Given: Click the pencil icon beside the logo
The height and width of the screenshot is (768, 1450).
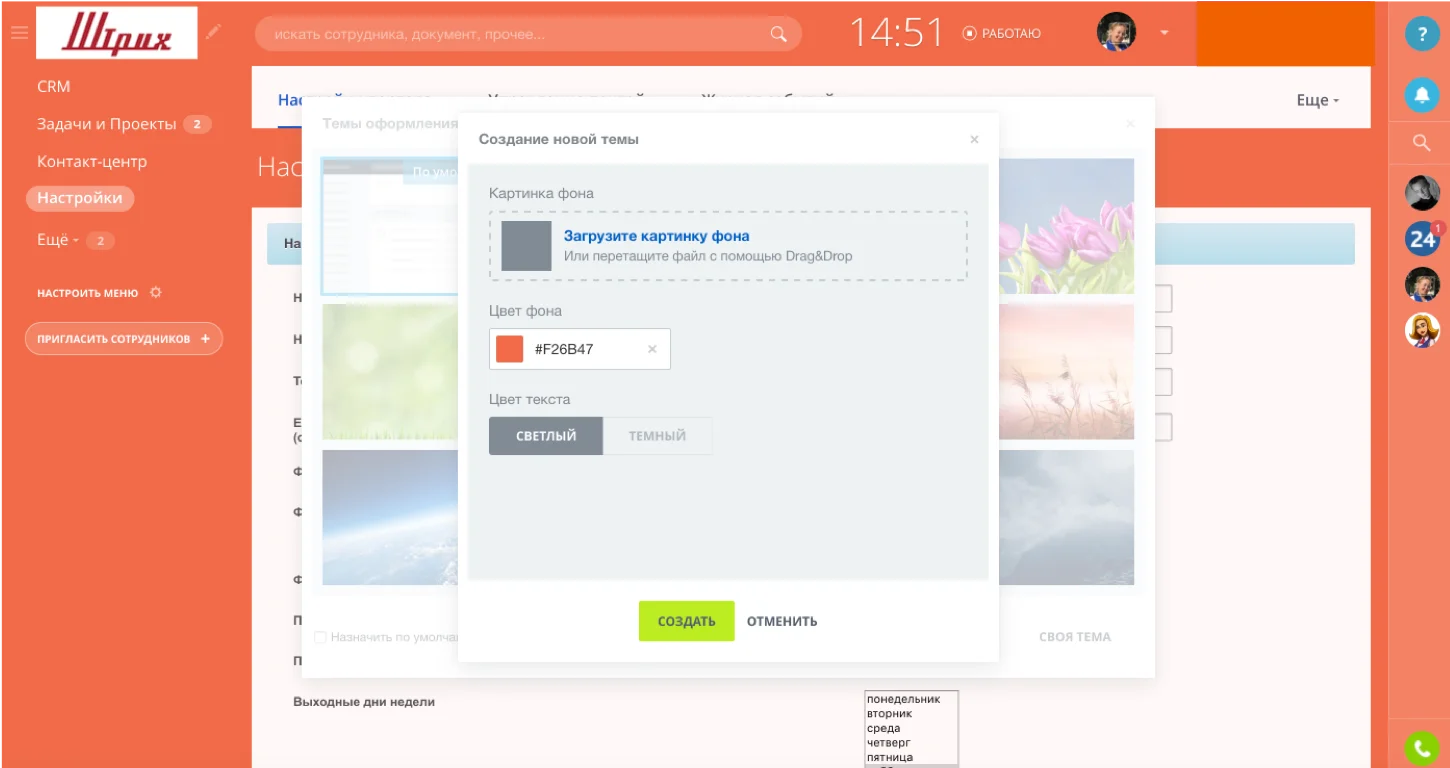Looking at the screenshot, I should coord(213,32).
